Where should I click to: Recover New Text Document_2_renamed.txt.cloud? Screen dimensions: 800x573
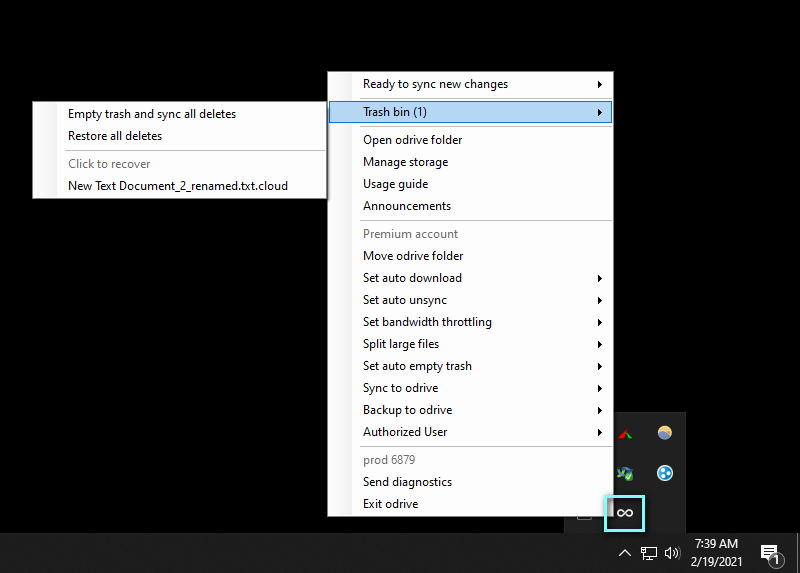[x=178, y=186]
